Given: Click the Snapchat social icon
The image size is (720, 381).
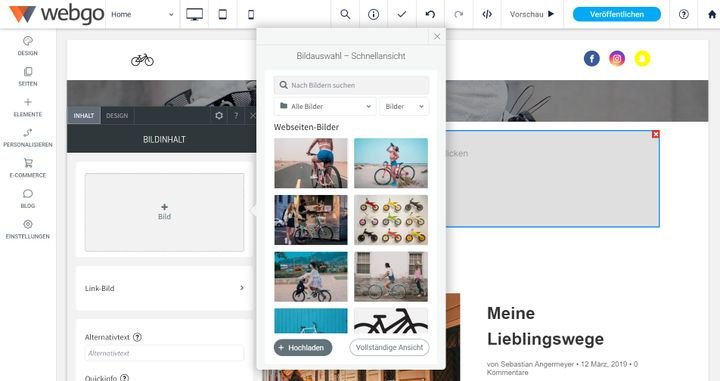Looking at the screenshot, I should (642, 59).
